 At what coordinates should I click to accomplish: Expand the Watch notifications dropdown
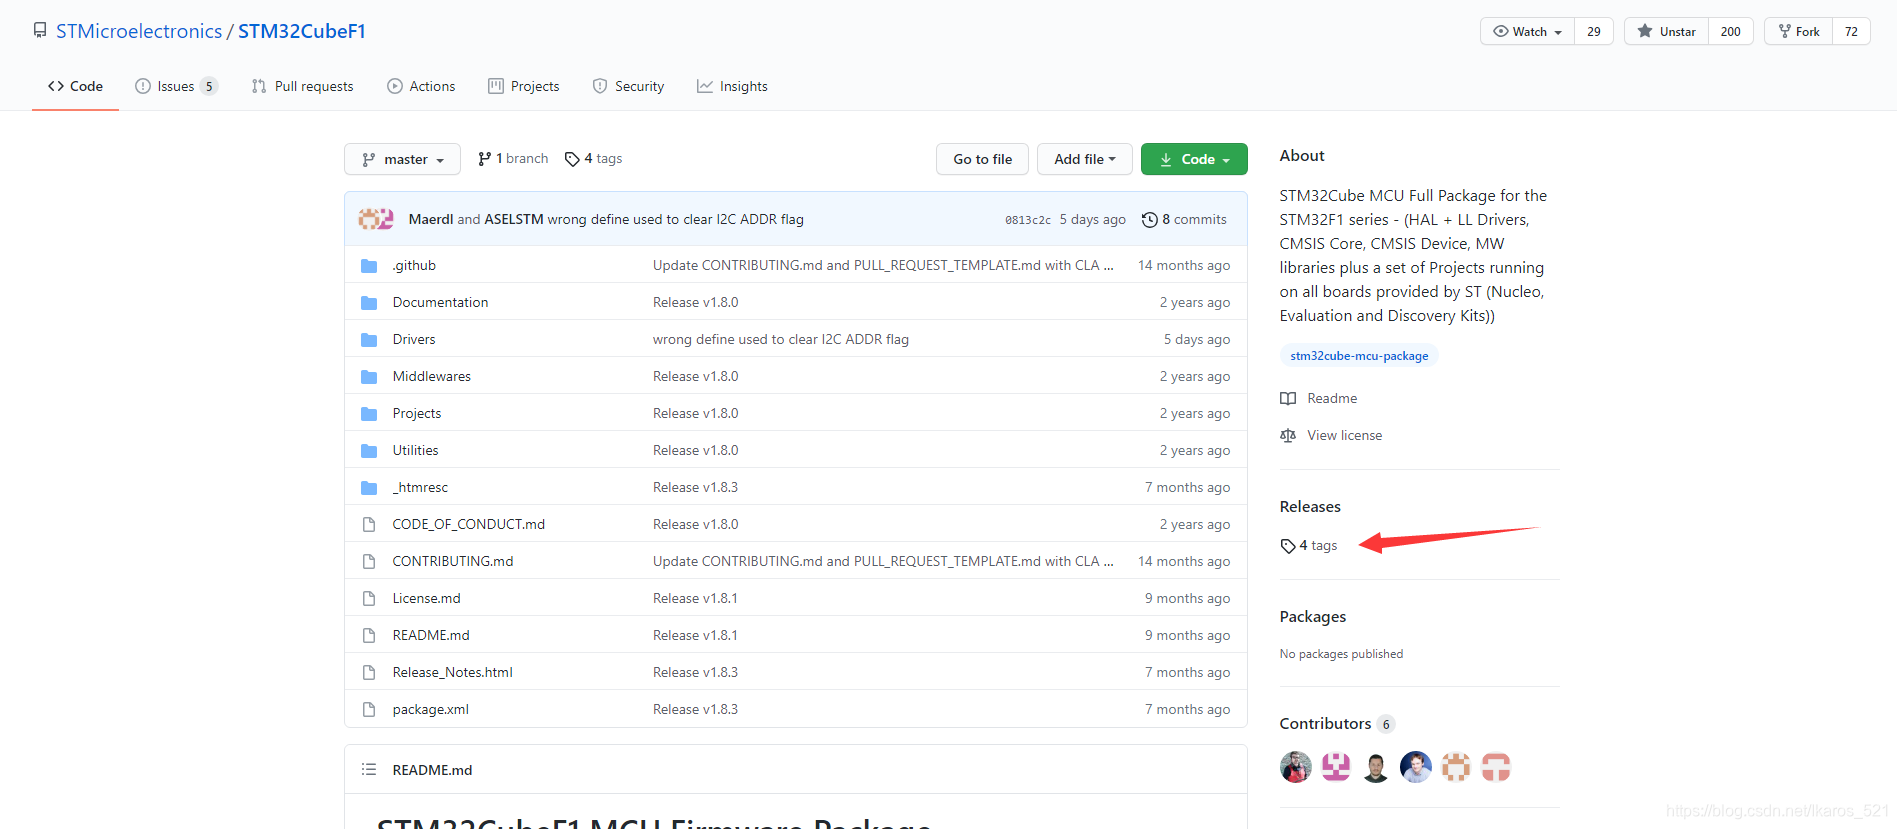point(1527,32)
